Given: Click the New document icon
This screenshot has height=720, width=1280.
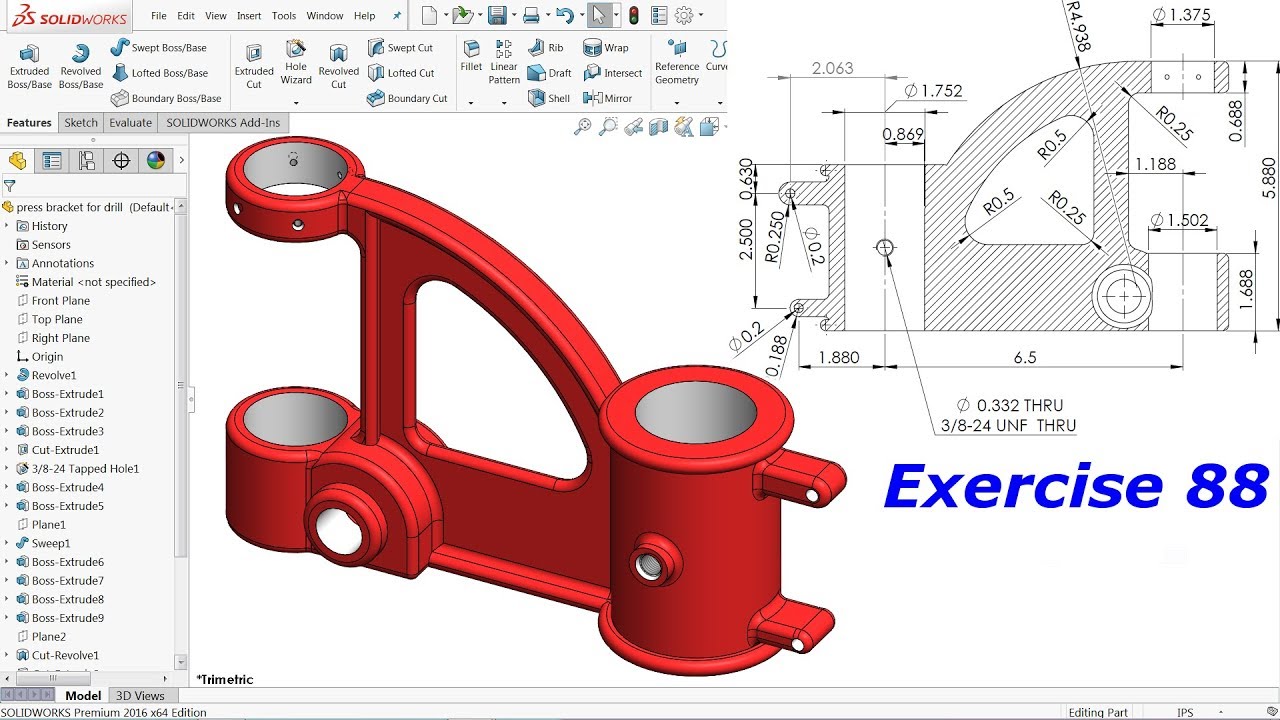Looking at the screenshot, I should [428, 15].
